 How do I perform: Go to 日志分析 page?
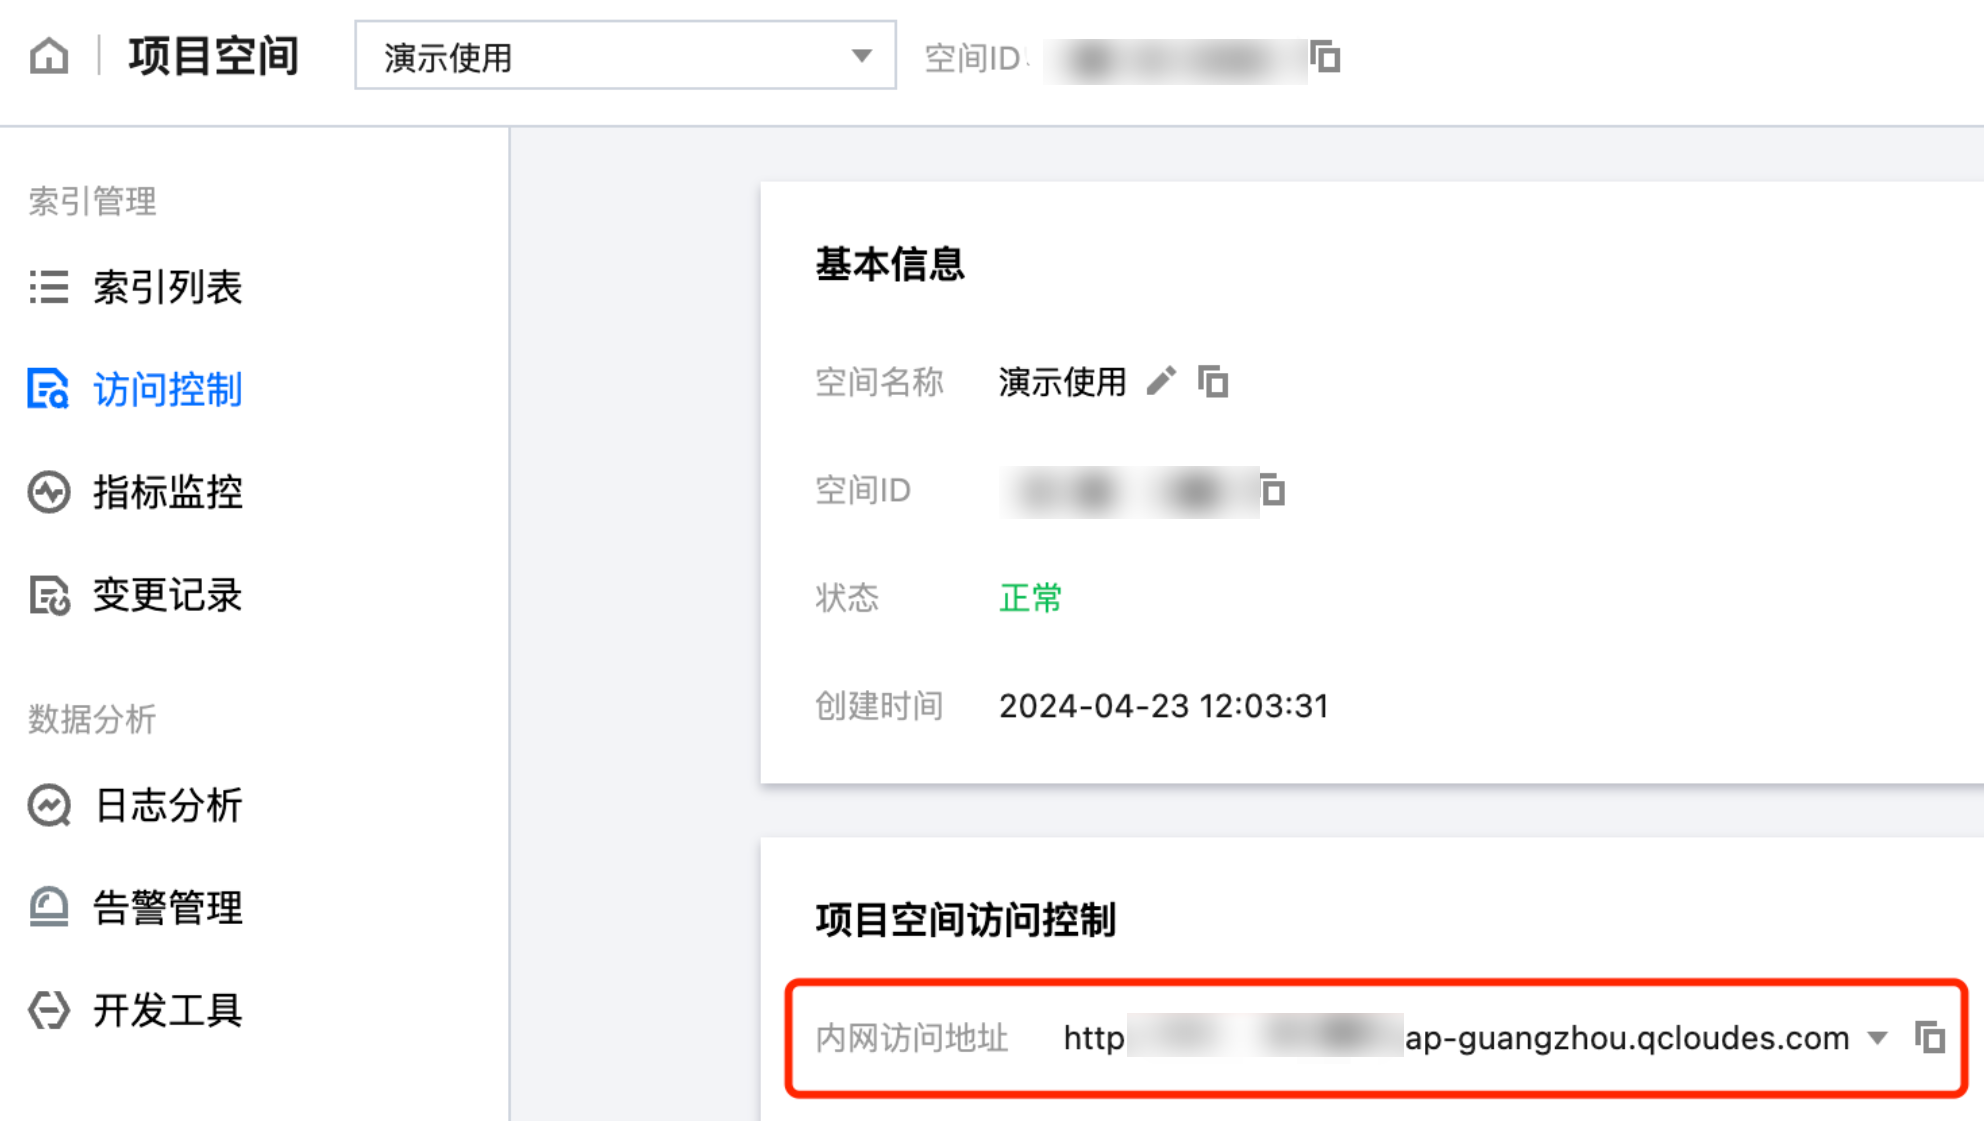(x=167, y=806)
